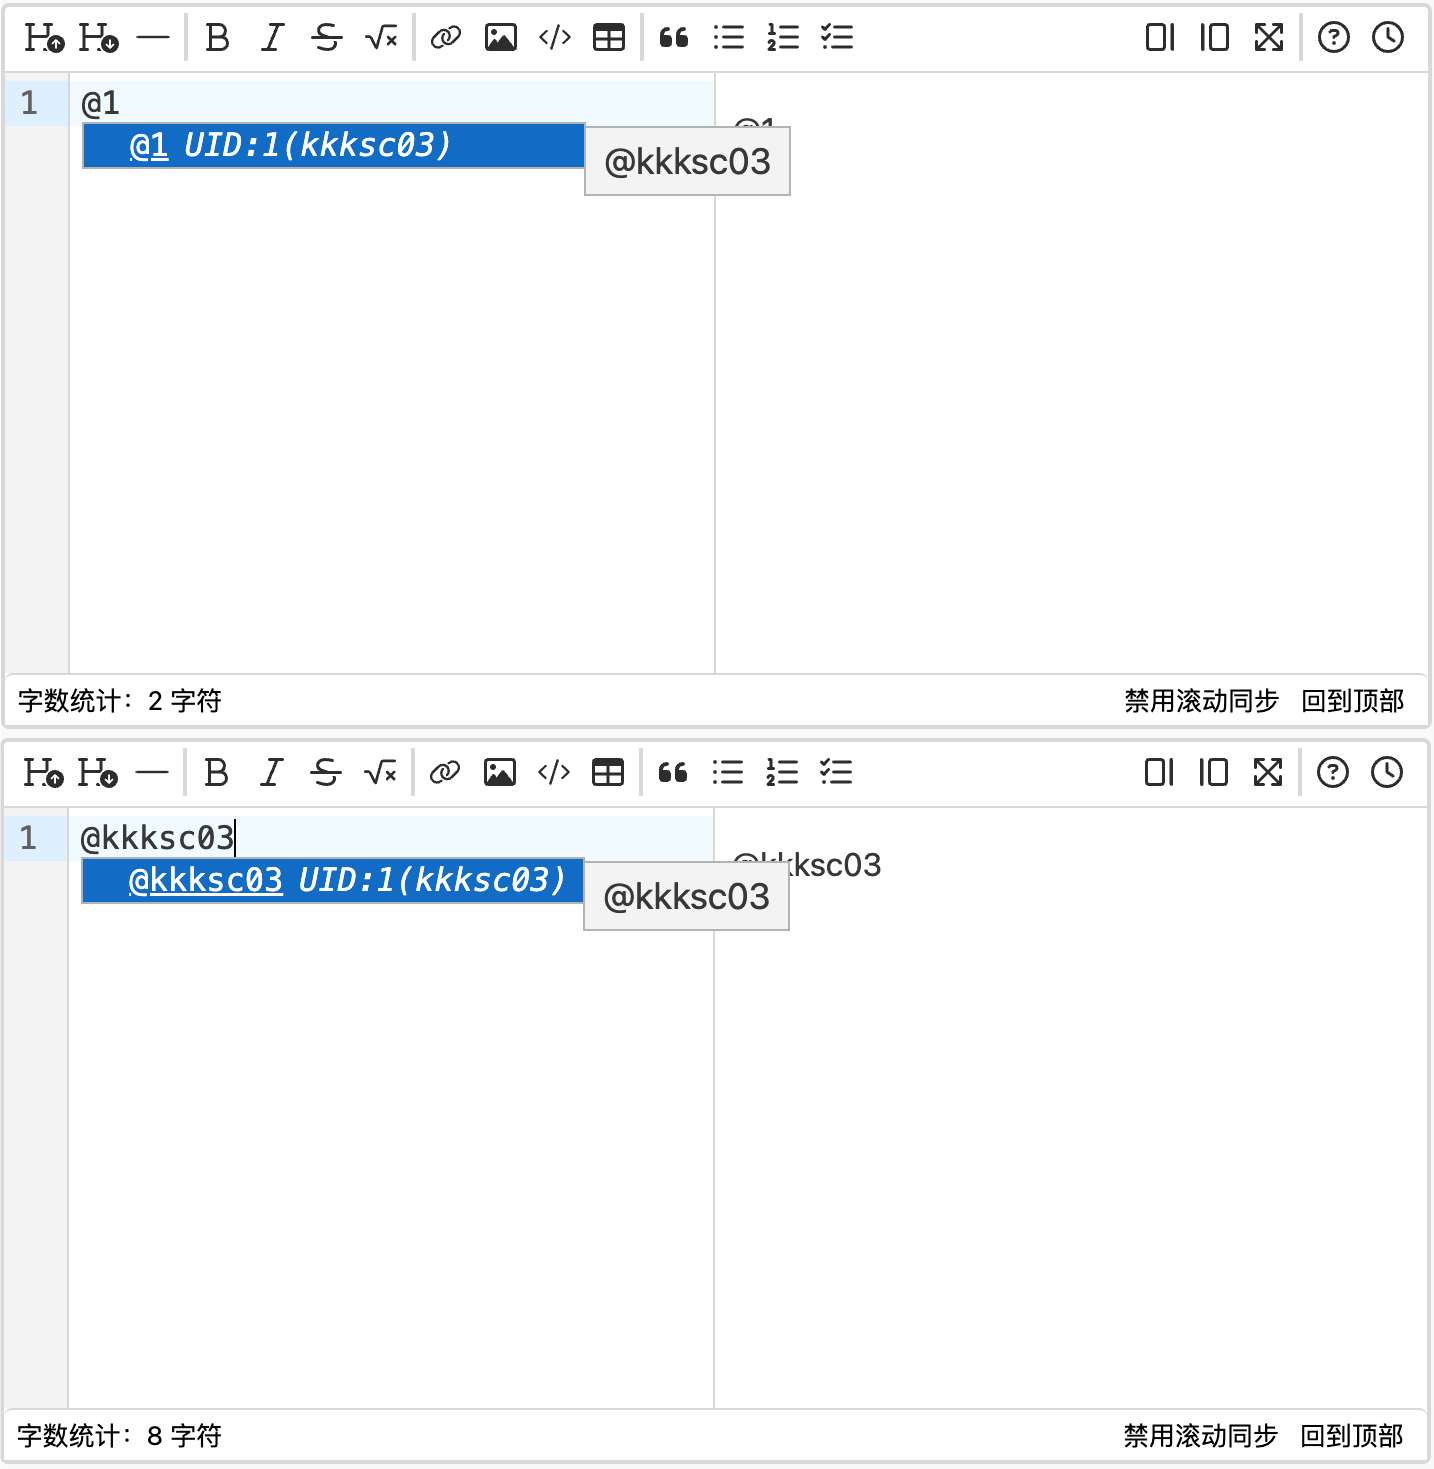Insert unordered list in bottom editor
Image resolution: width=1434 pixels, height=1469 pixels.
click(x=728, y=773)
